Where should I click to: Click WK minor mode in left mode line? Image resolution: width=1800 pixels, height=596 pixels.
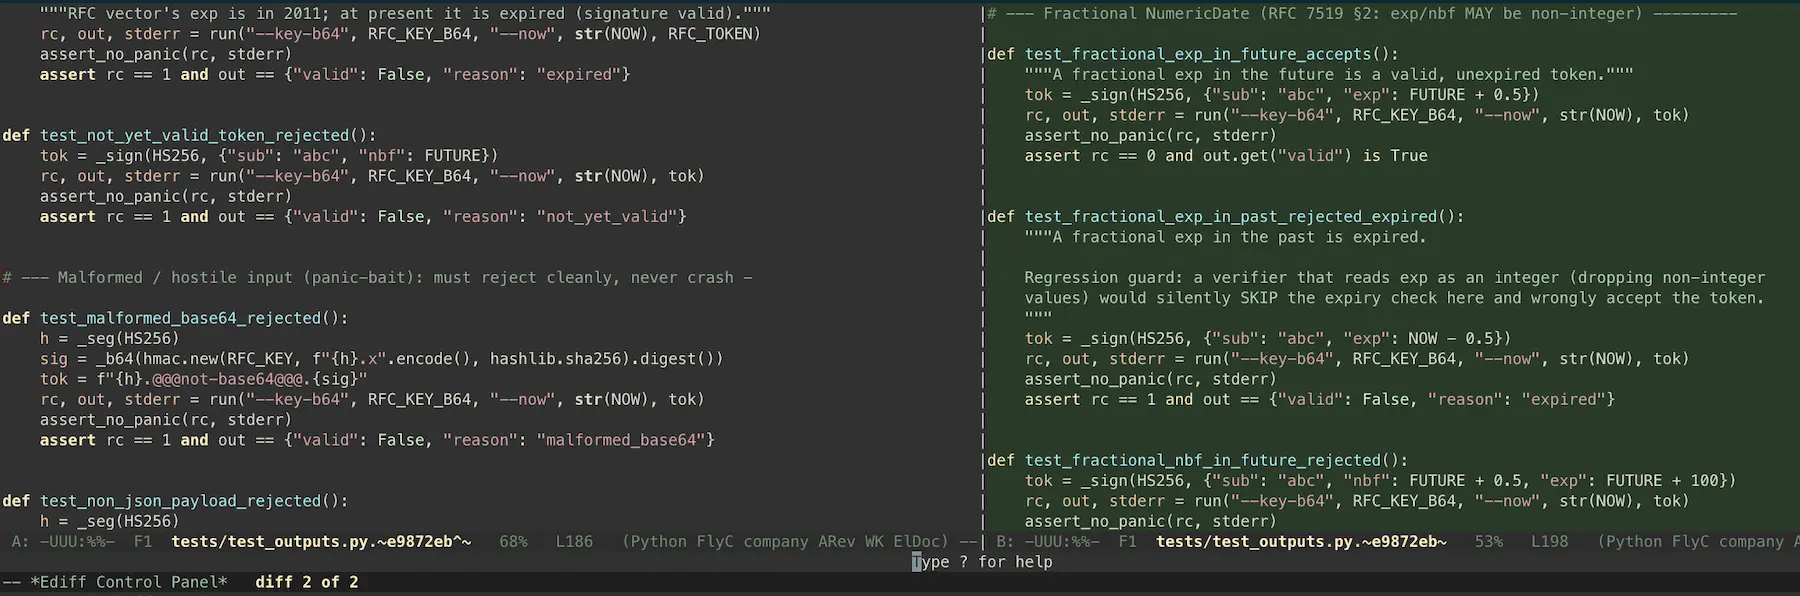[x=874, y=541]
